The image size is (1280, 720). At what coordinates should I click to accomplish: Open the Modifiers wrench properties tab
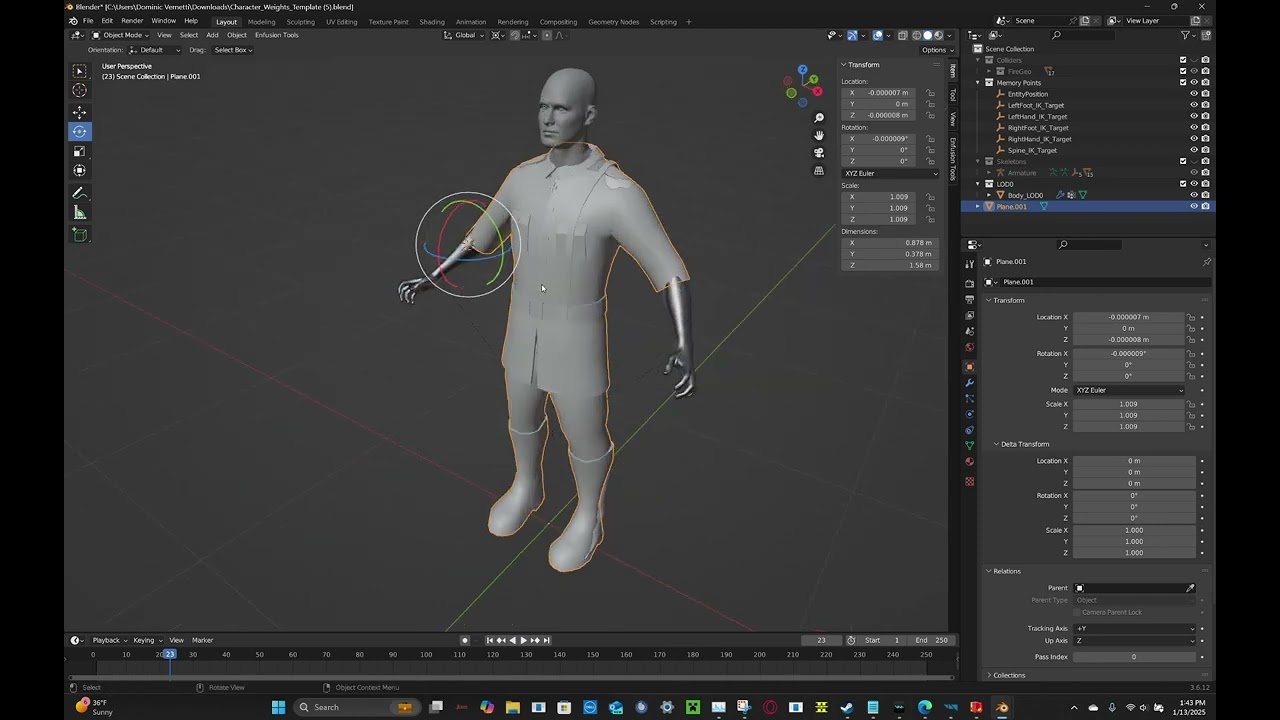pos(969,383)
